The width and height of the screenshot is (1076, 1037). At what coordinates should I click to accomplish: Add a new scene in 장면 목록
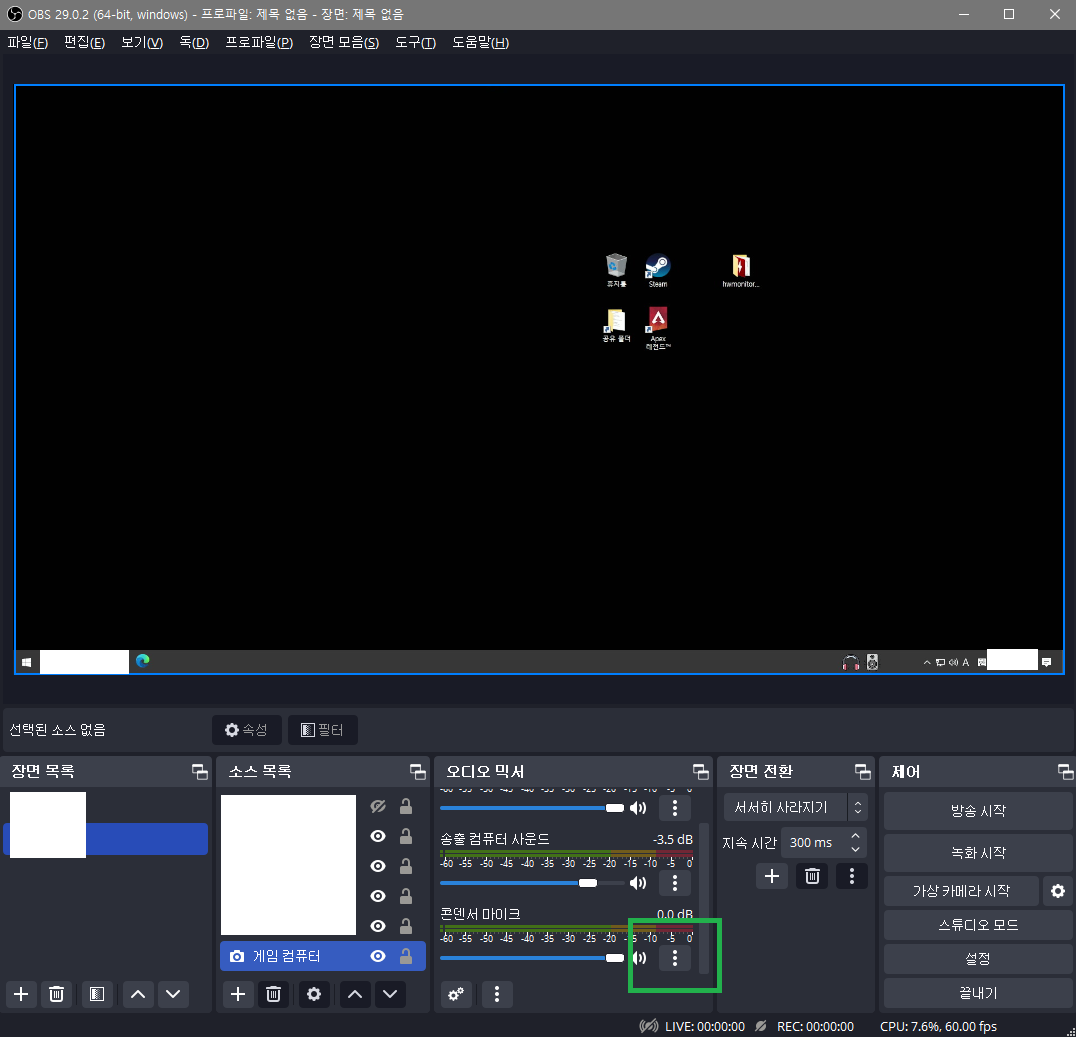[x=21, y=994]
